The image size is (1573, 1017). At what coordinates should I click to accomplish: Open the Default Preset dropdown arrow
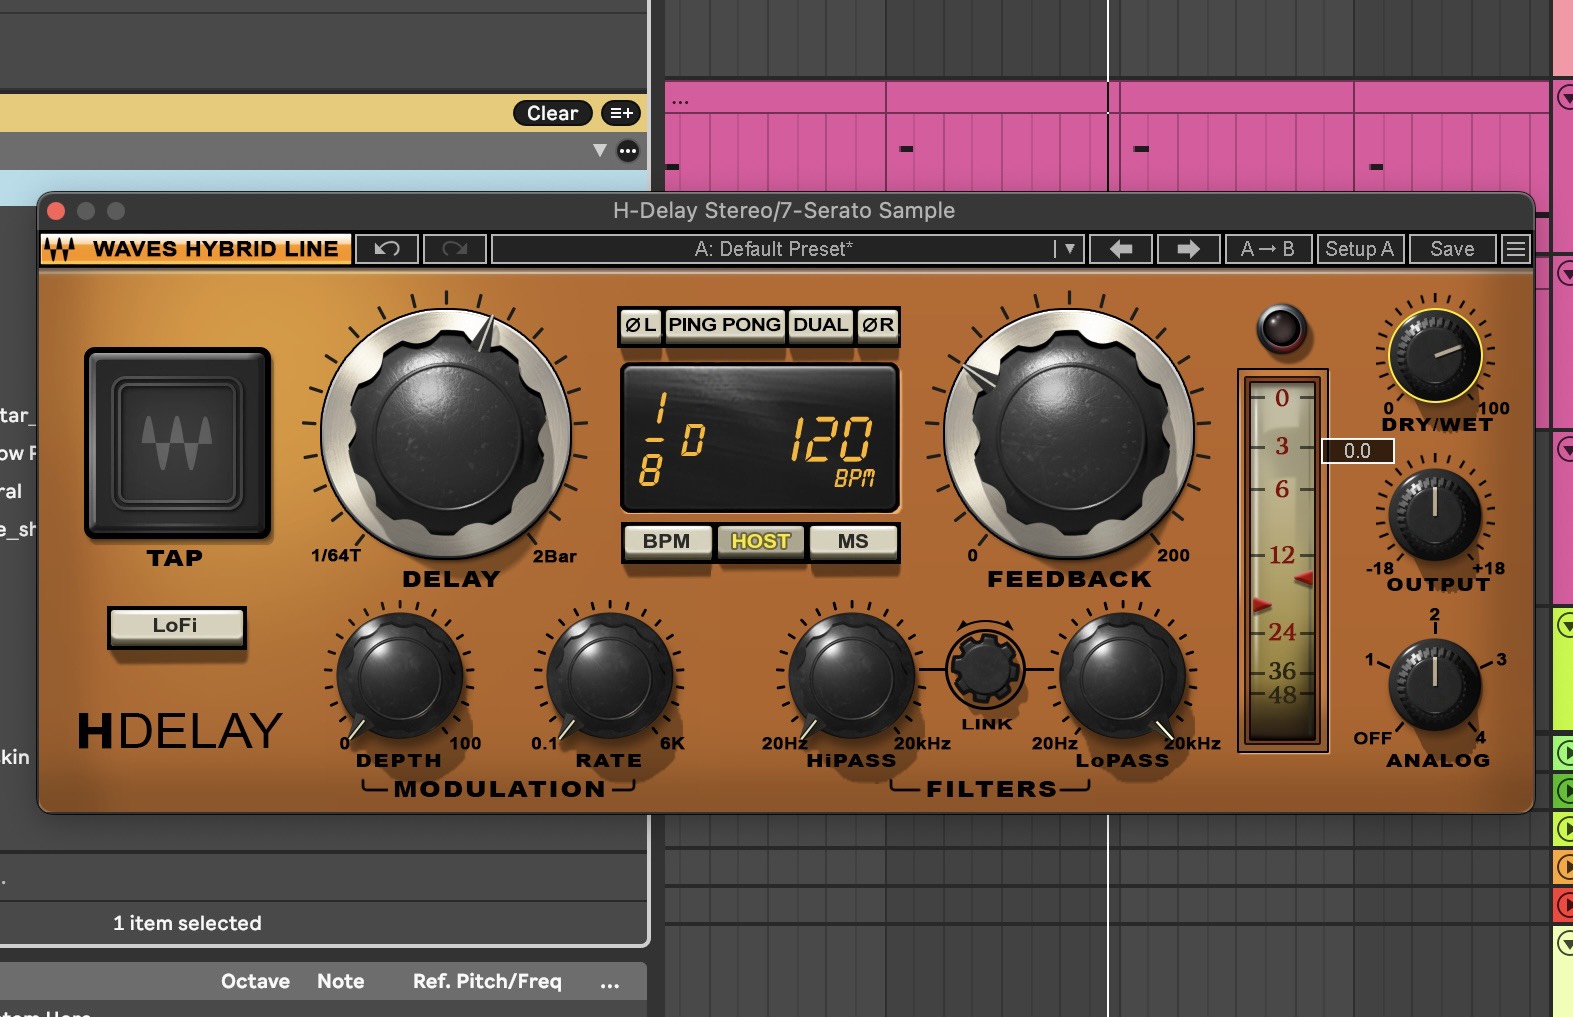click(x=1069, y=249)
